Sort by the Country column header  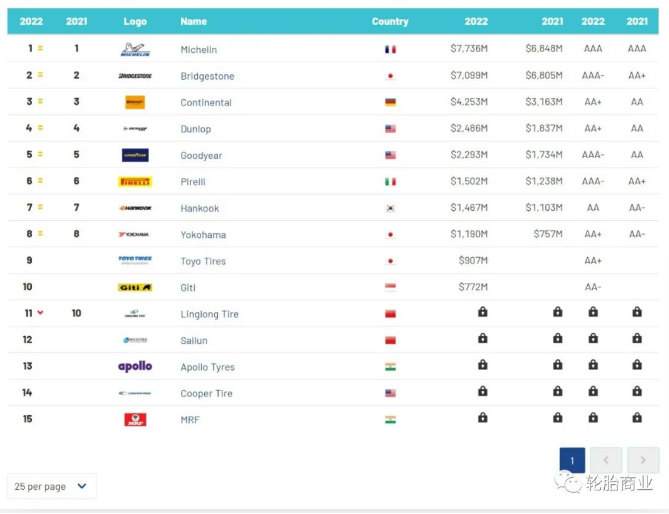pyautogui.click(x=390, y=21)
